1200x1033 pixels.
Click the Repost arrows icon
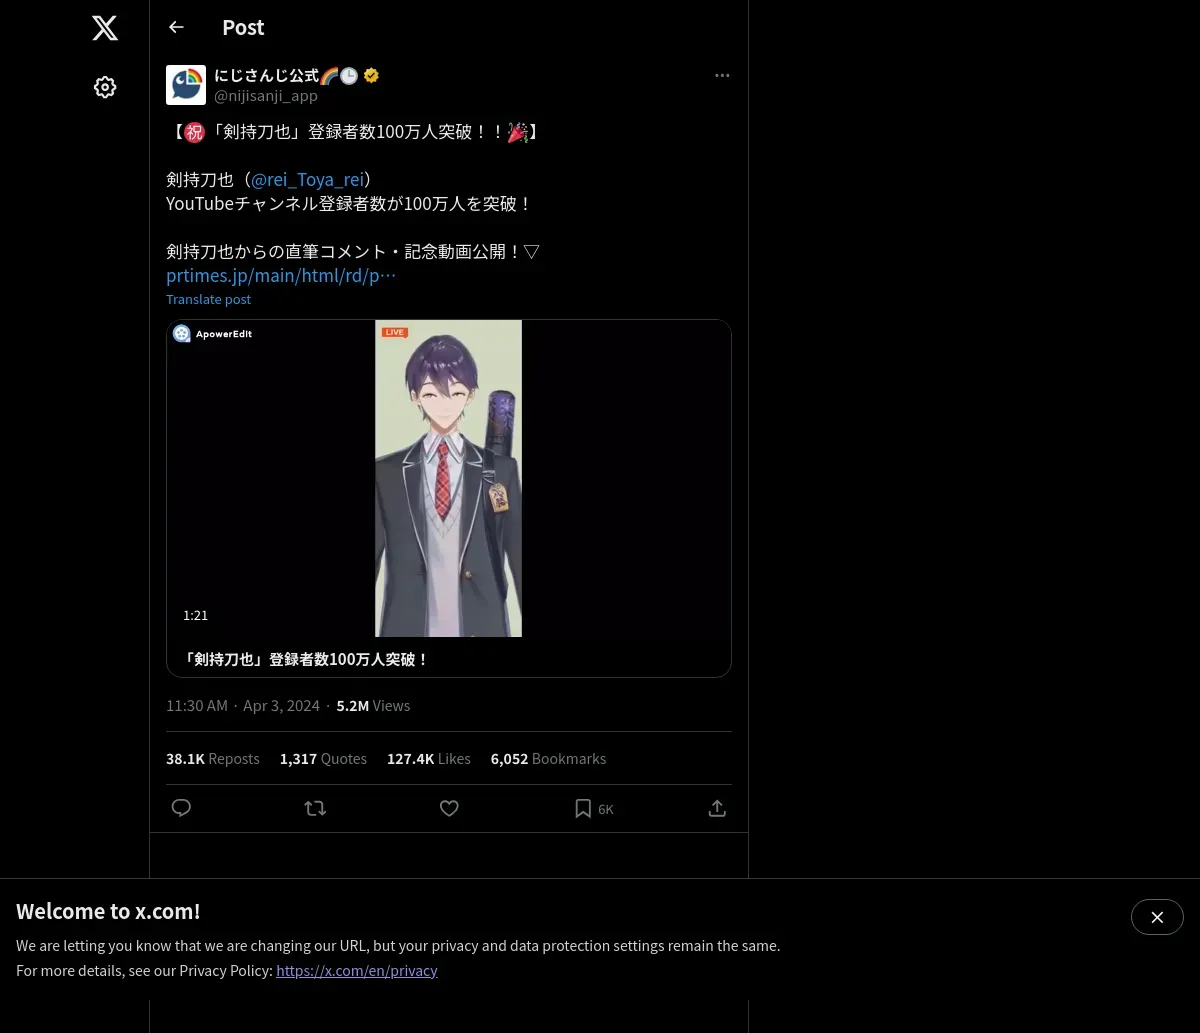[x=315, y=808]
